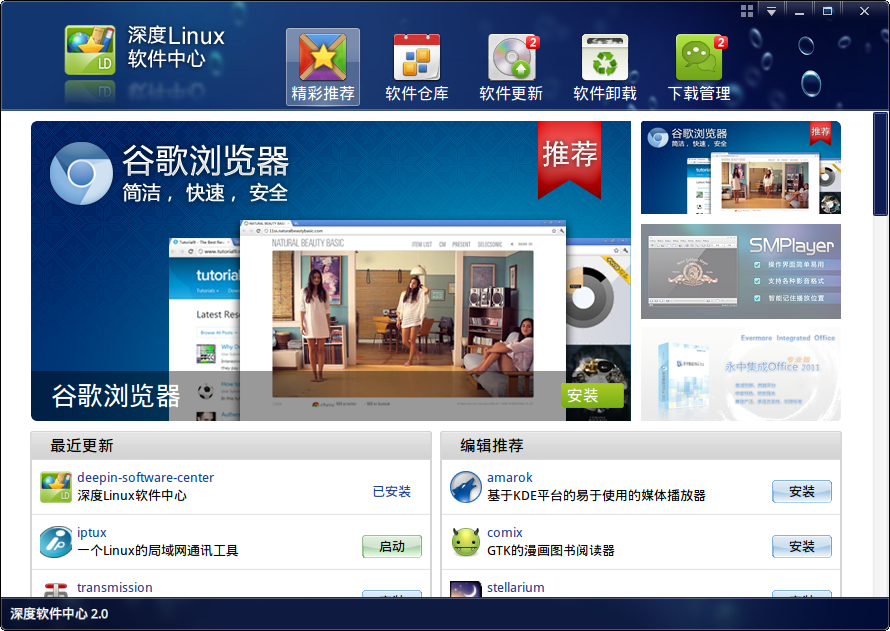The height and width of the screenshot is (631, 890).
Task: Open the 软件卸载 recycle bin icon
Action: point(604,57)
